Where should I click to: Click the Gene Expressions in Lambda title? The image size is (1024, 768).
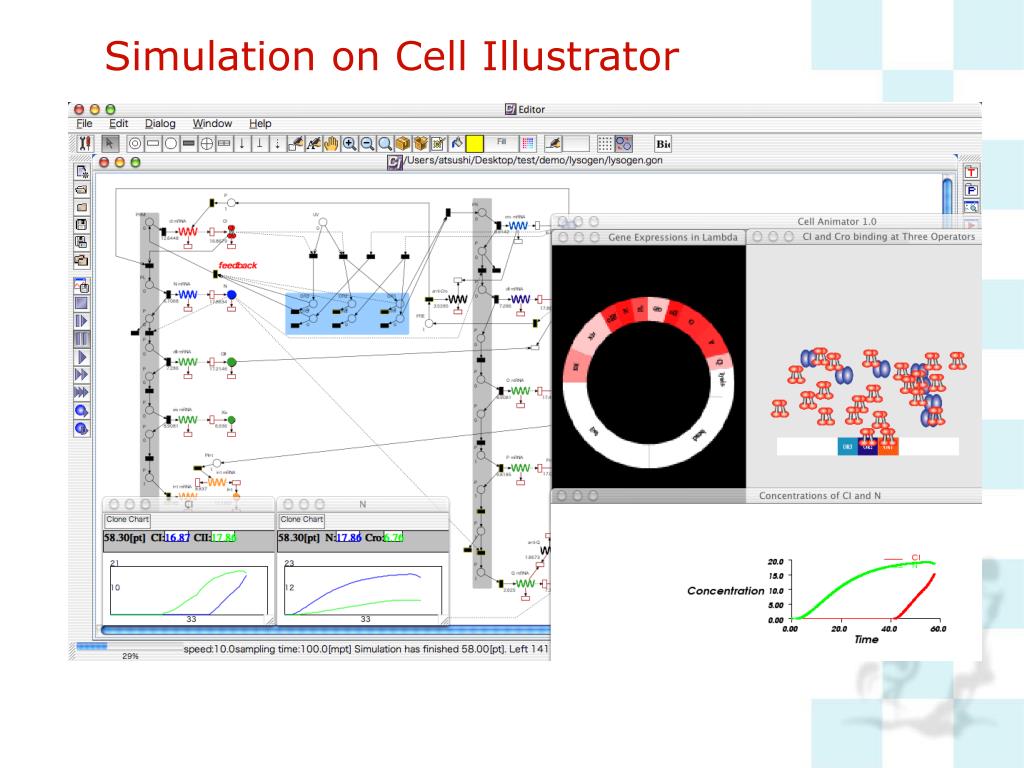point(673,237)
